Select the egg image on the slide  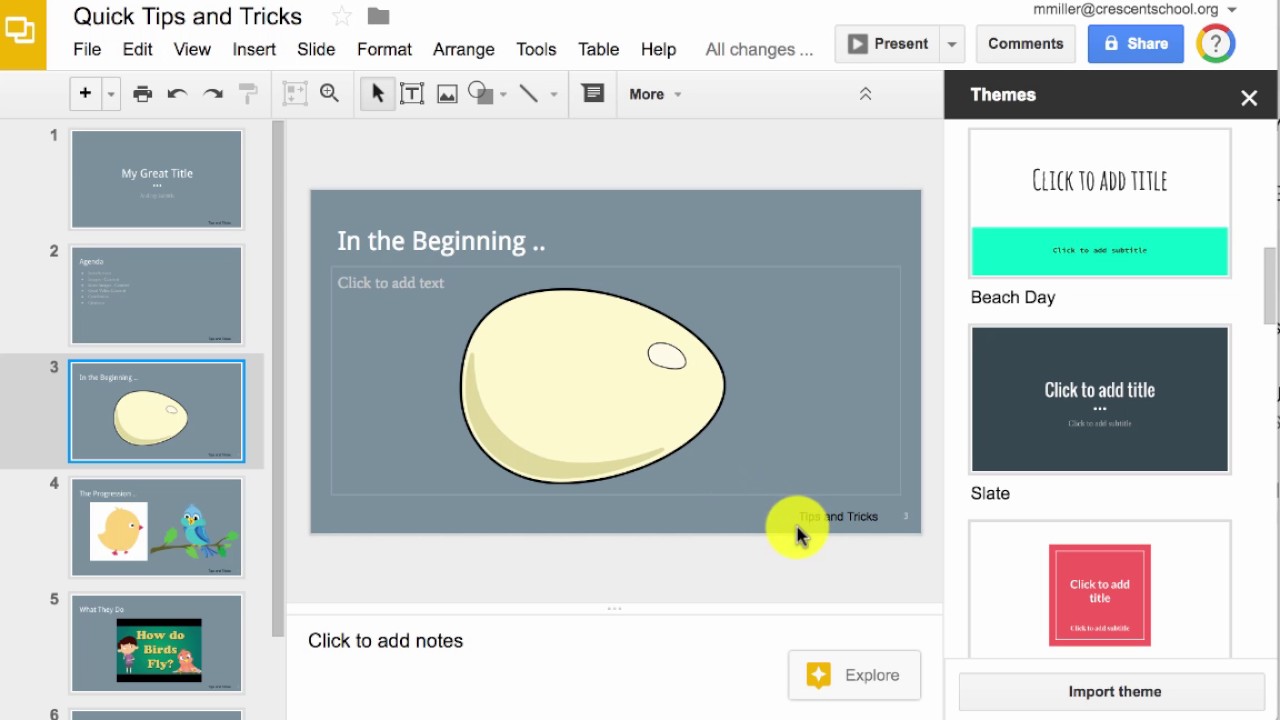pos(592,386)
